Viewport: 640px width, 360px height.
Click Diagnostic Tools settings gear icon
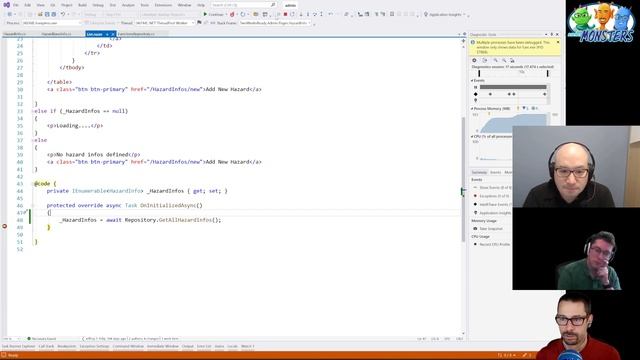point(474,60)
